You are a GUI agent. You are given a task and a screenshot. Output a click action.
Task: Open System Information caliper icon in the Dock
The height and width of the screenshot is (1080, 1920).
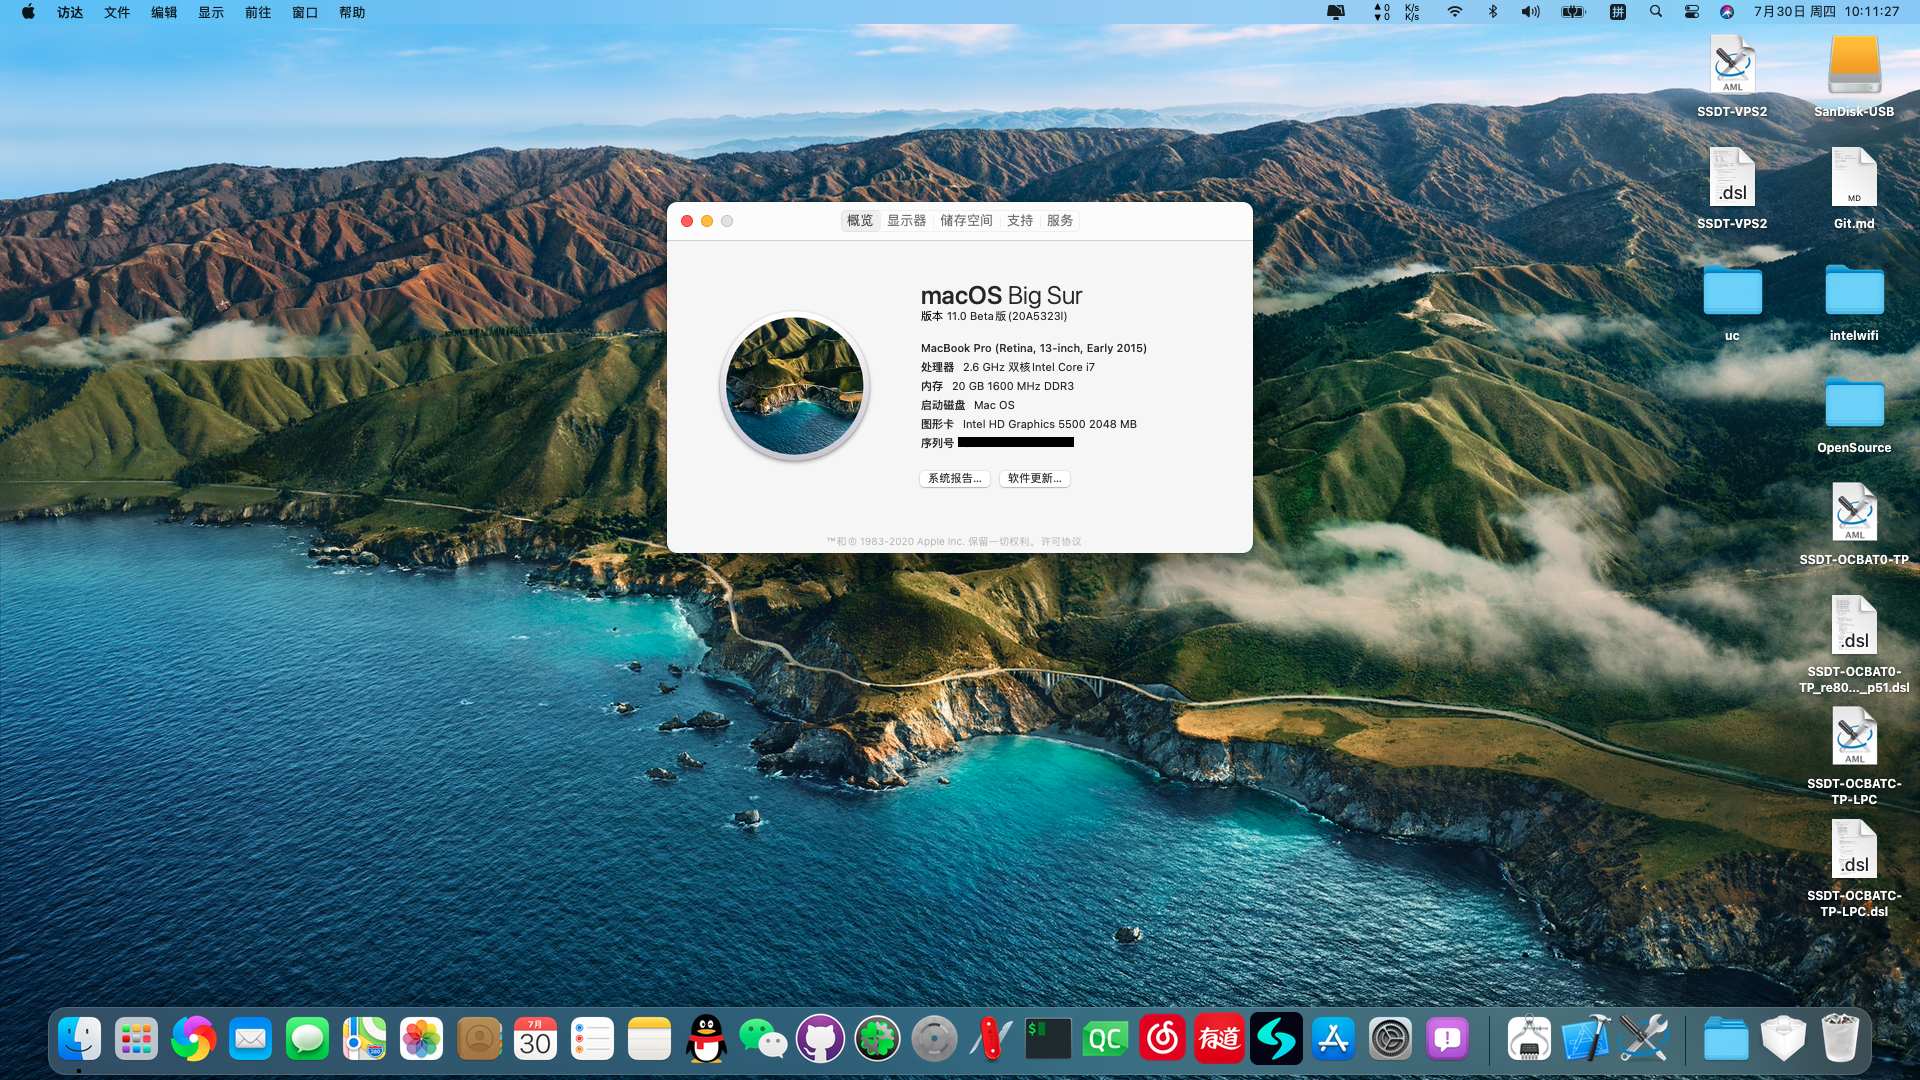1529,1039
